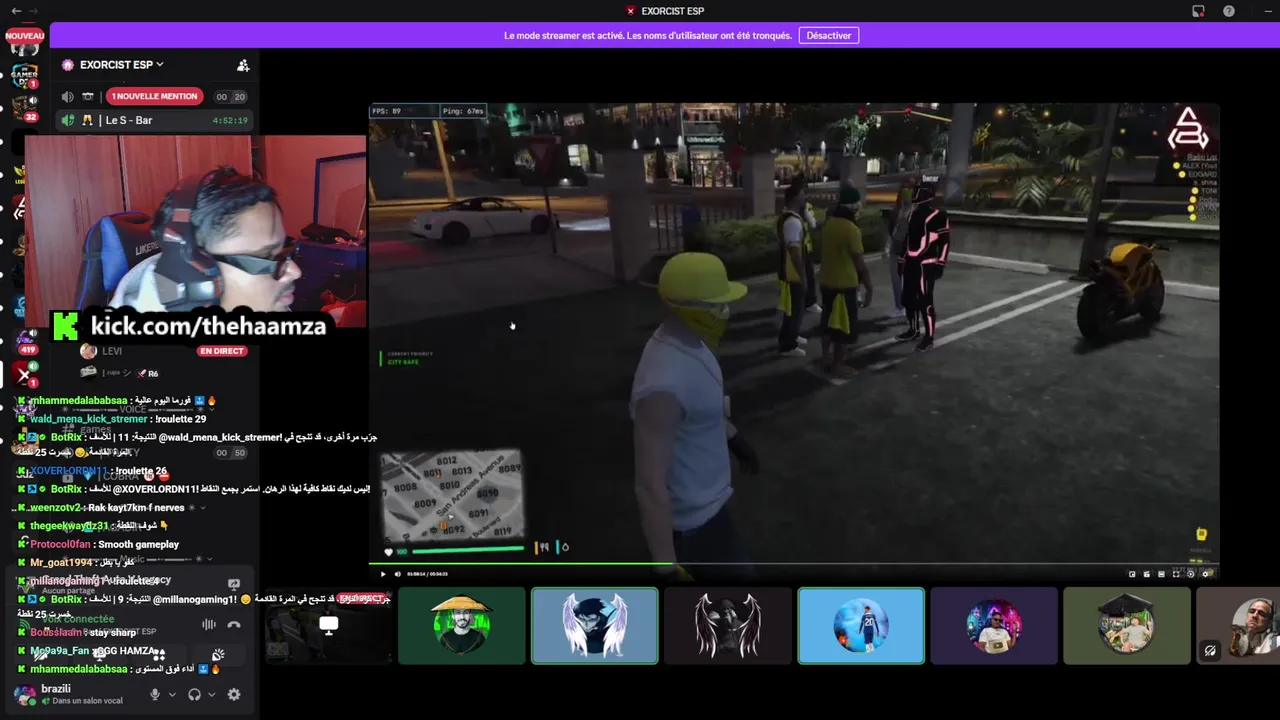Open the headphone output options chevron

[211, 694]
